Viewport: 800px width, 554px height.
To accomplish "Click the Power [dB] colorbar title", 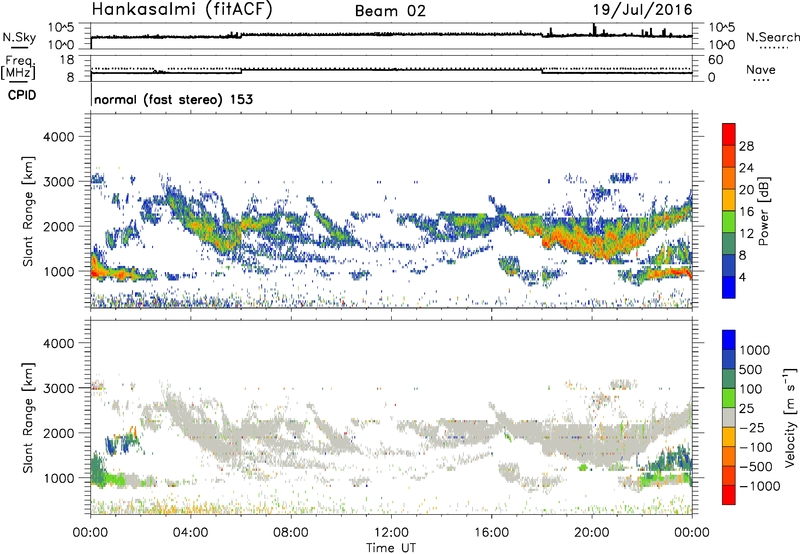I will 764,211.
